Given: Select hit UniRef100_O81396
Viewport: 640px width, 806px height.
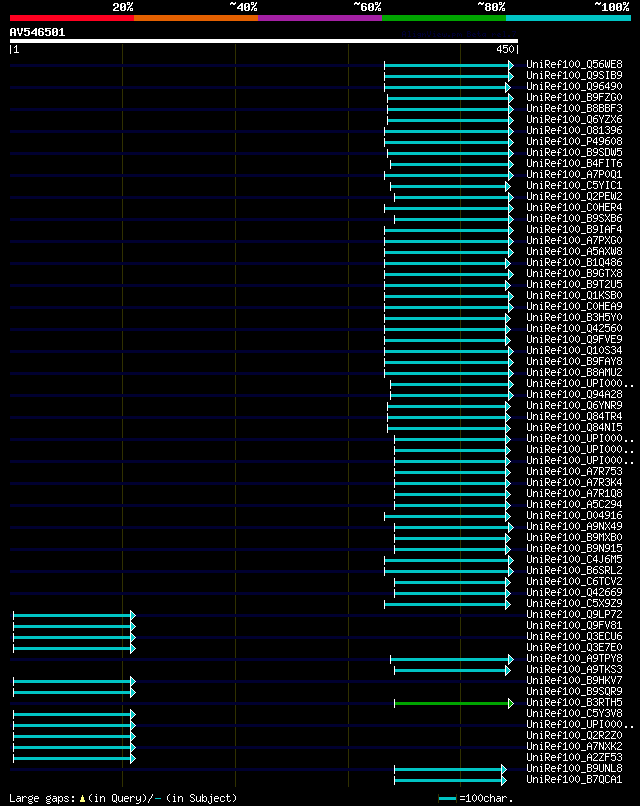Looking at the screenshot, I should click(574, 130).
